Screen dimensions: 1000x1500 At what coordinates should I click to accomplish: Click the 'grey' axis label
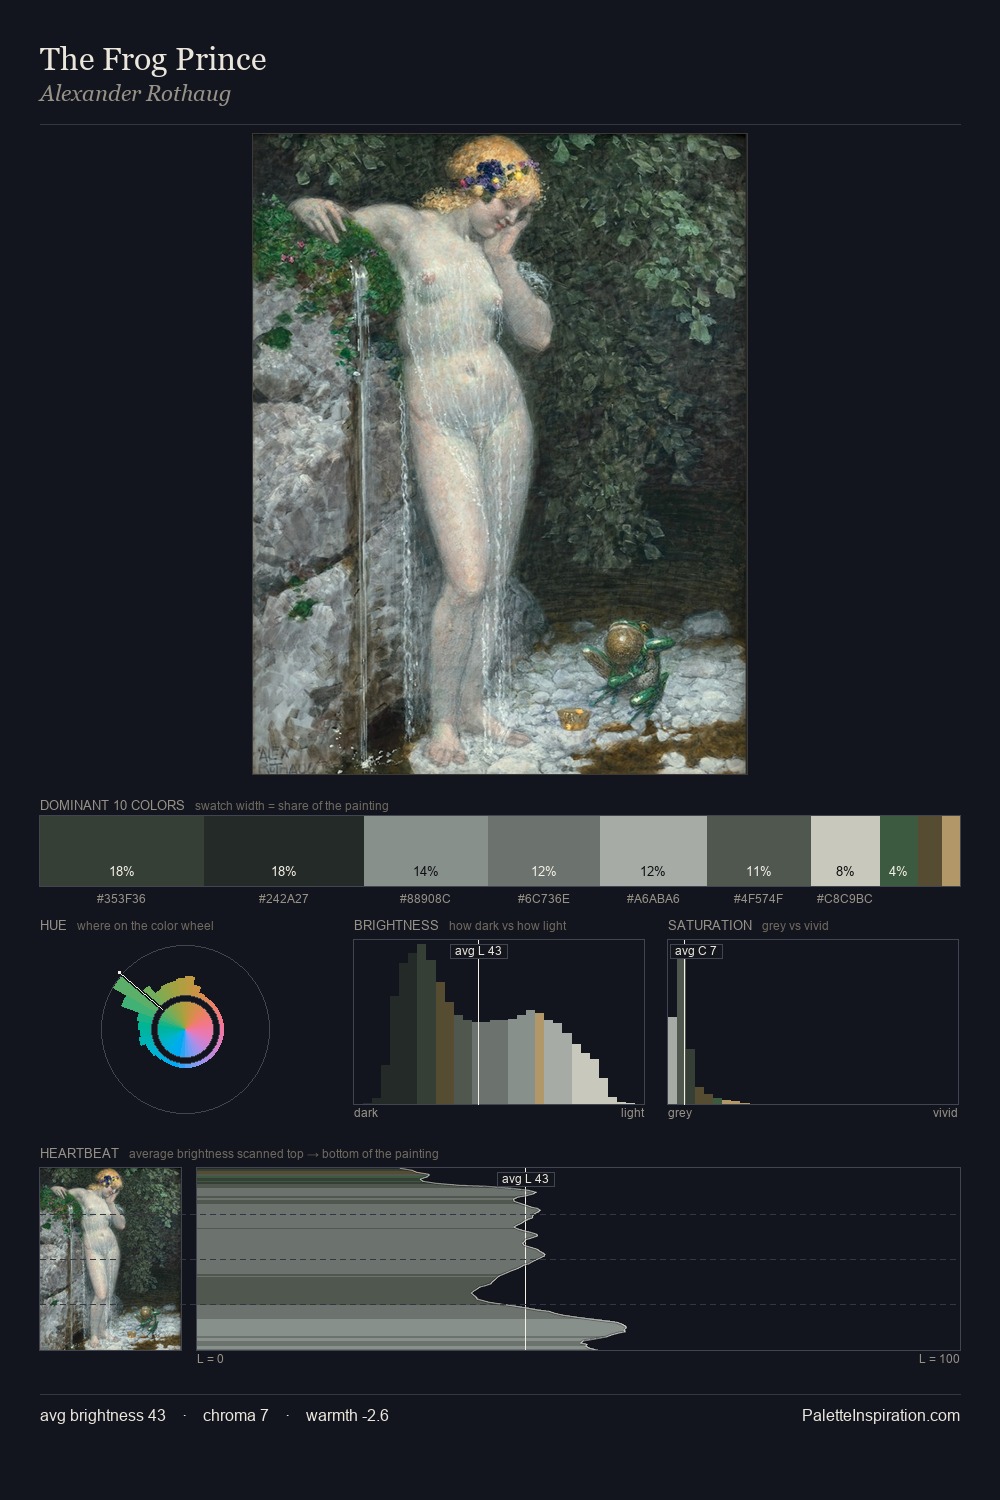tap(680, 1113)
